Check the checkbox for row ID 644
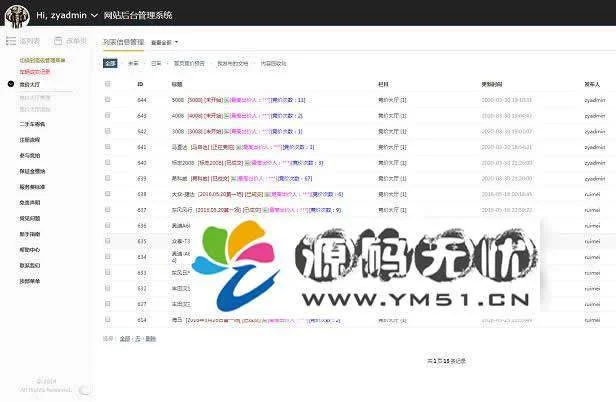Viewport: 616px width, 402px height. point(108,101)
